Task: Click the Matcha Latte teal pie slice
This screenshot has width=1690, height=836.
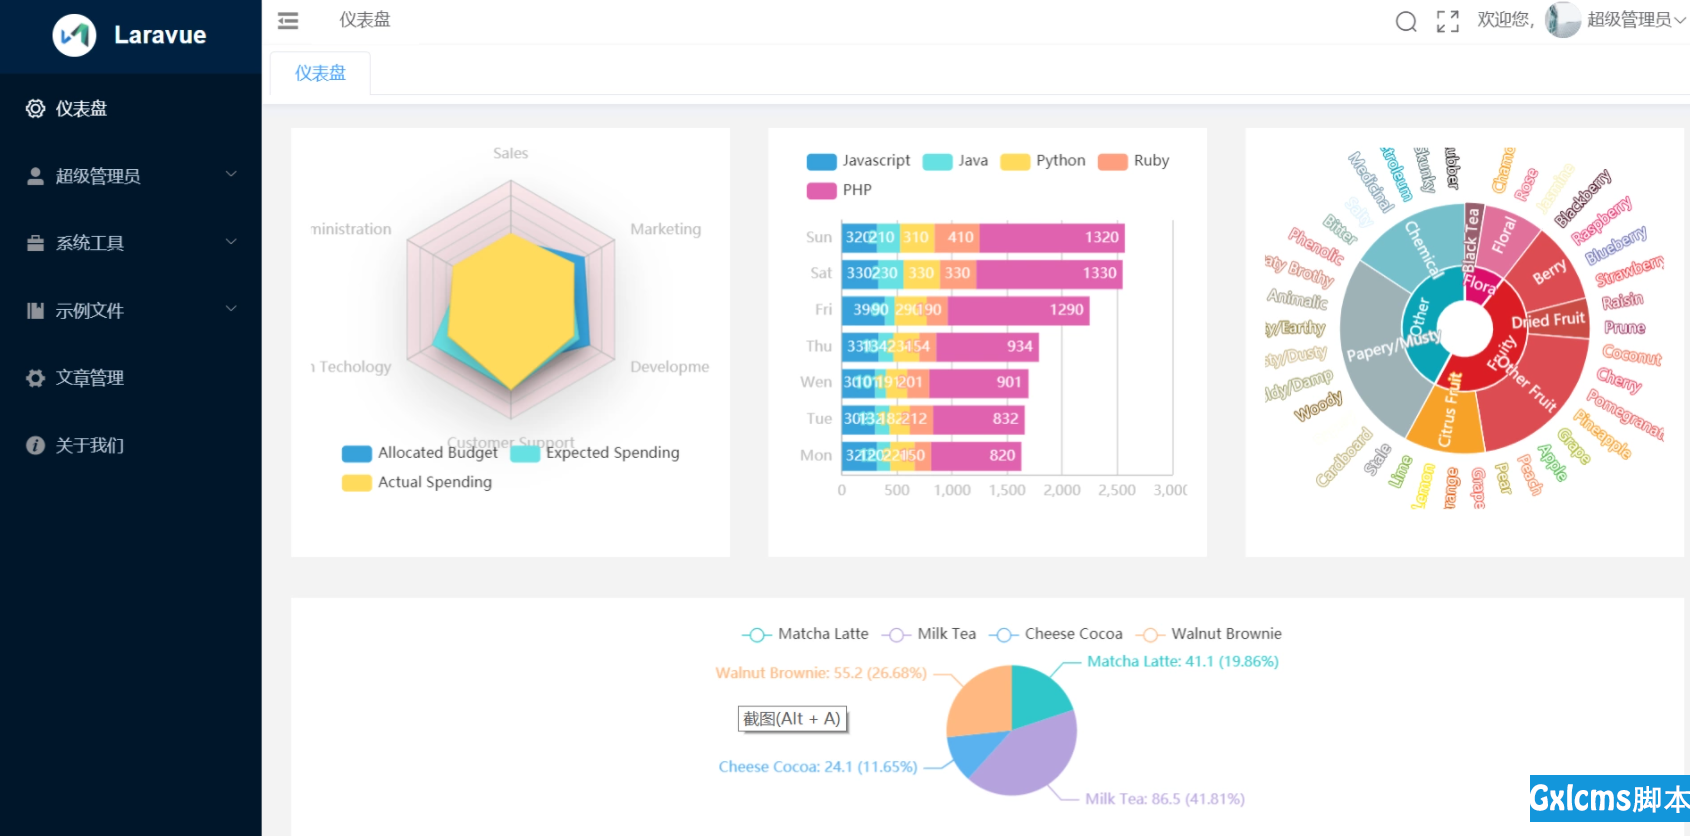Action: [1038, 695]
